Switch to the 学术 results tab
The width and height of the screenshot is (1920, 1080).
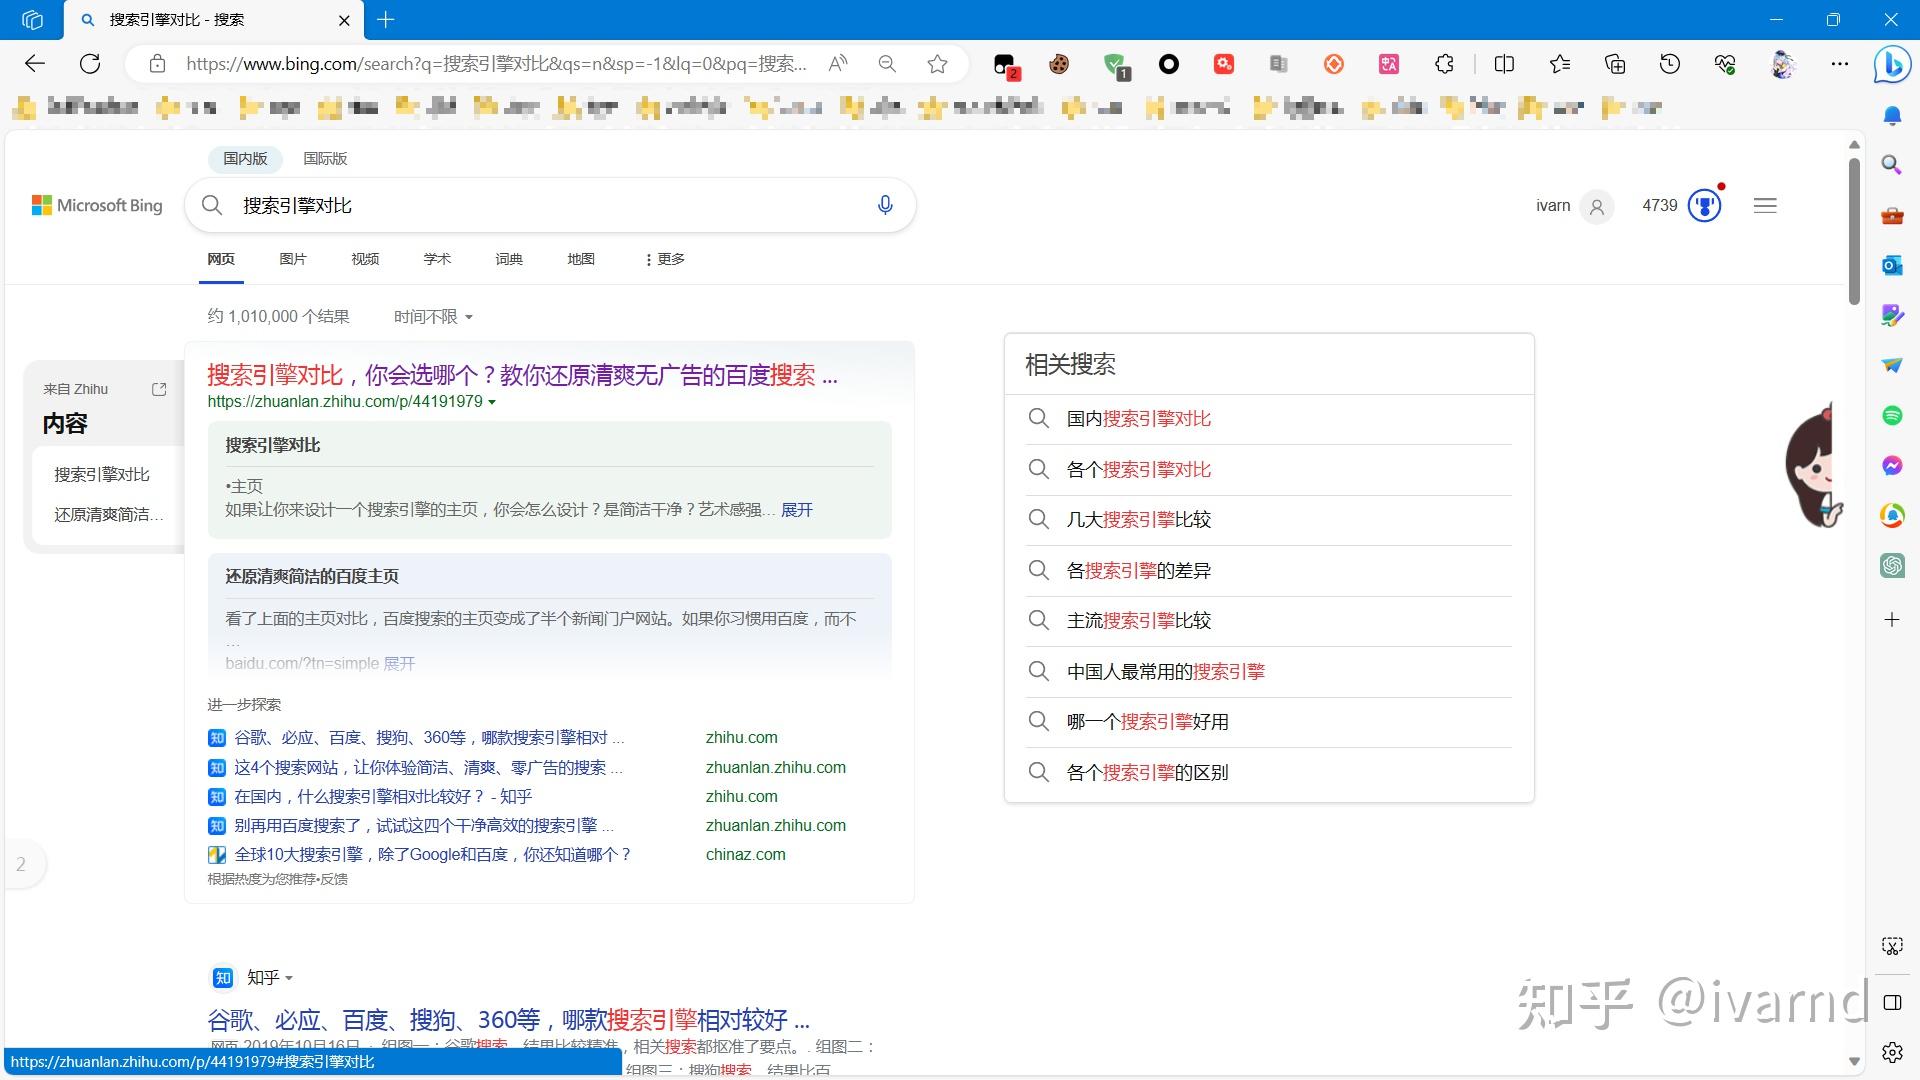pyautogui.click(x=437, y=259)
